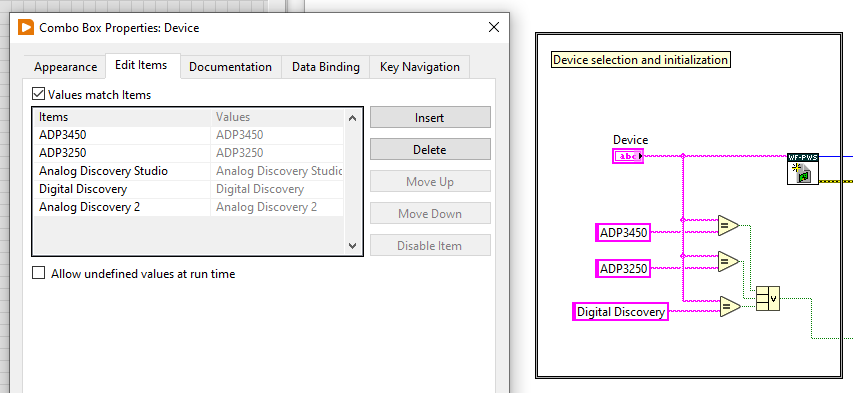Click the Insert button

430,118
